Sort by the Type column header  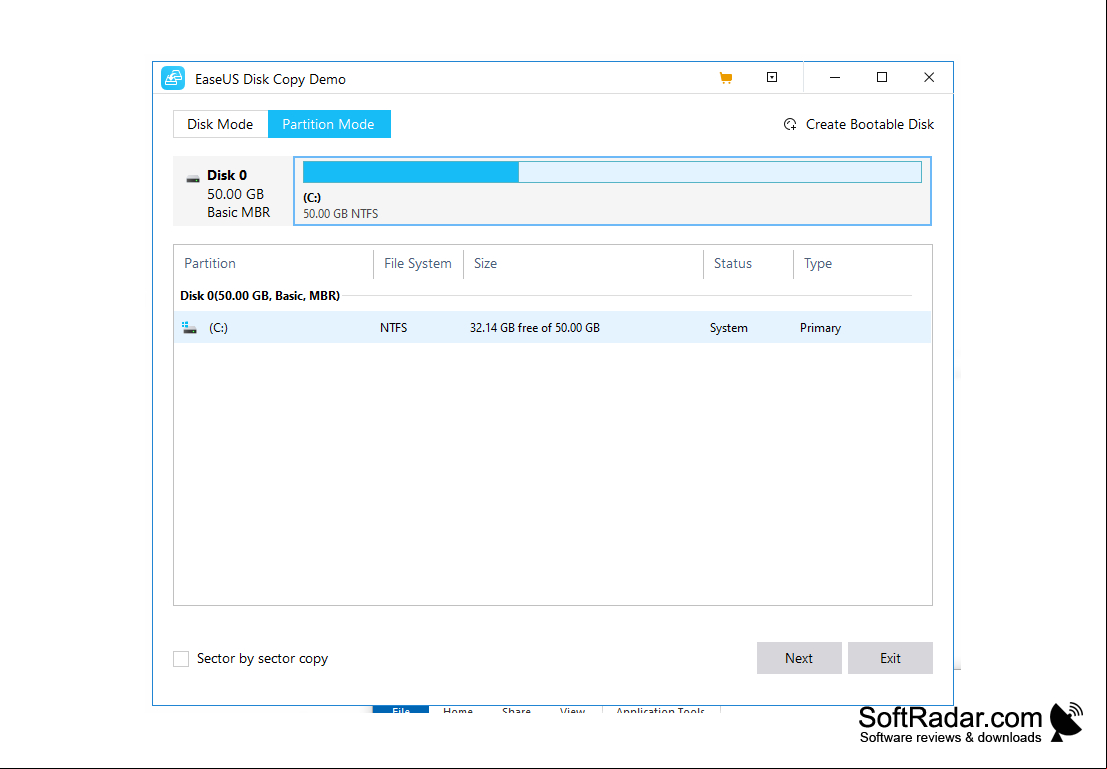tap(818, 263)
